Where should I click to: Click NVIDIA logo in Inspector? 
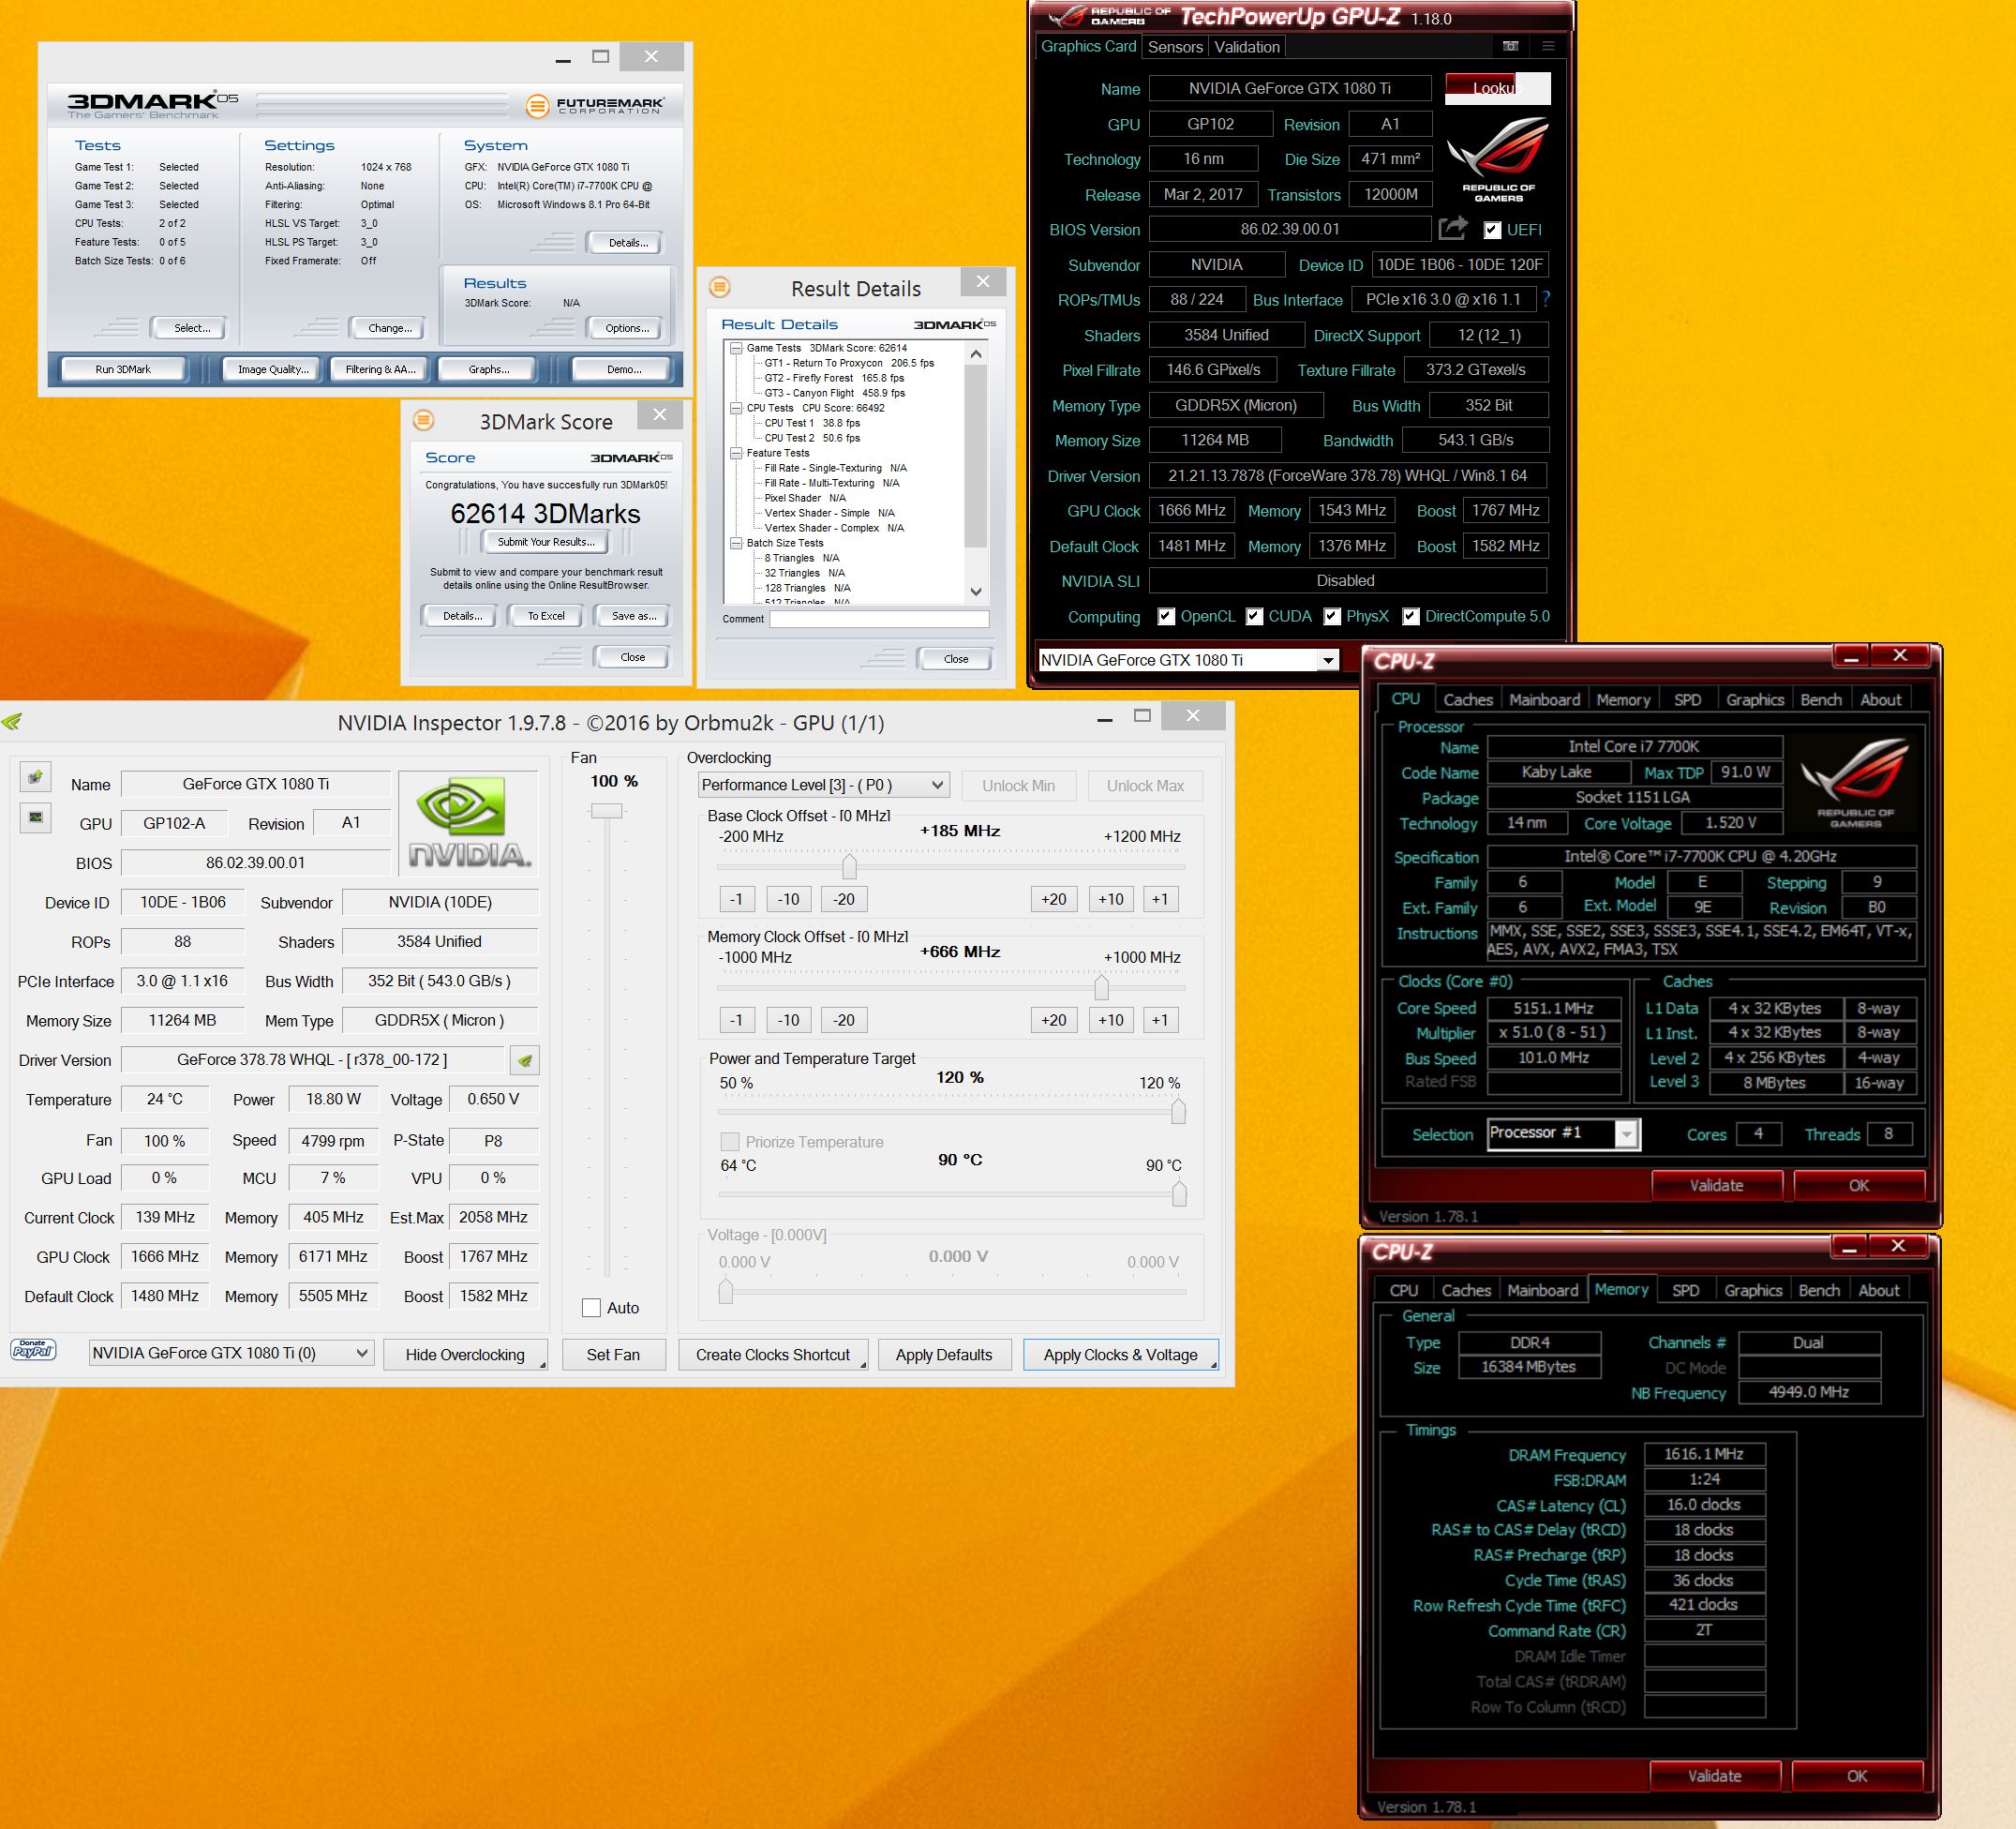click(x=467, y=823)
